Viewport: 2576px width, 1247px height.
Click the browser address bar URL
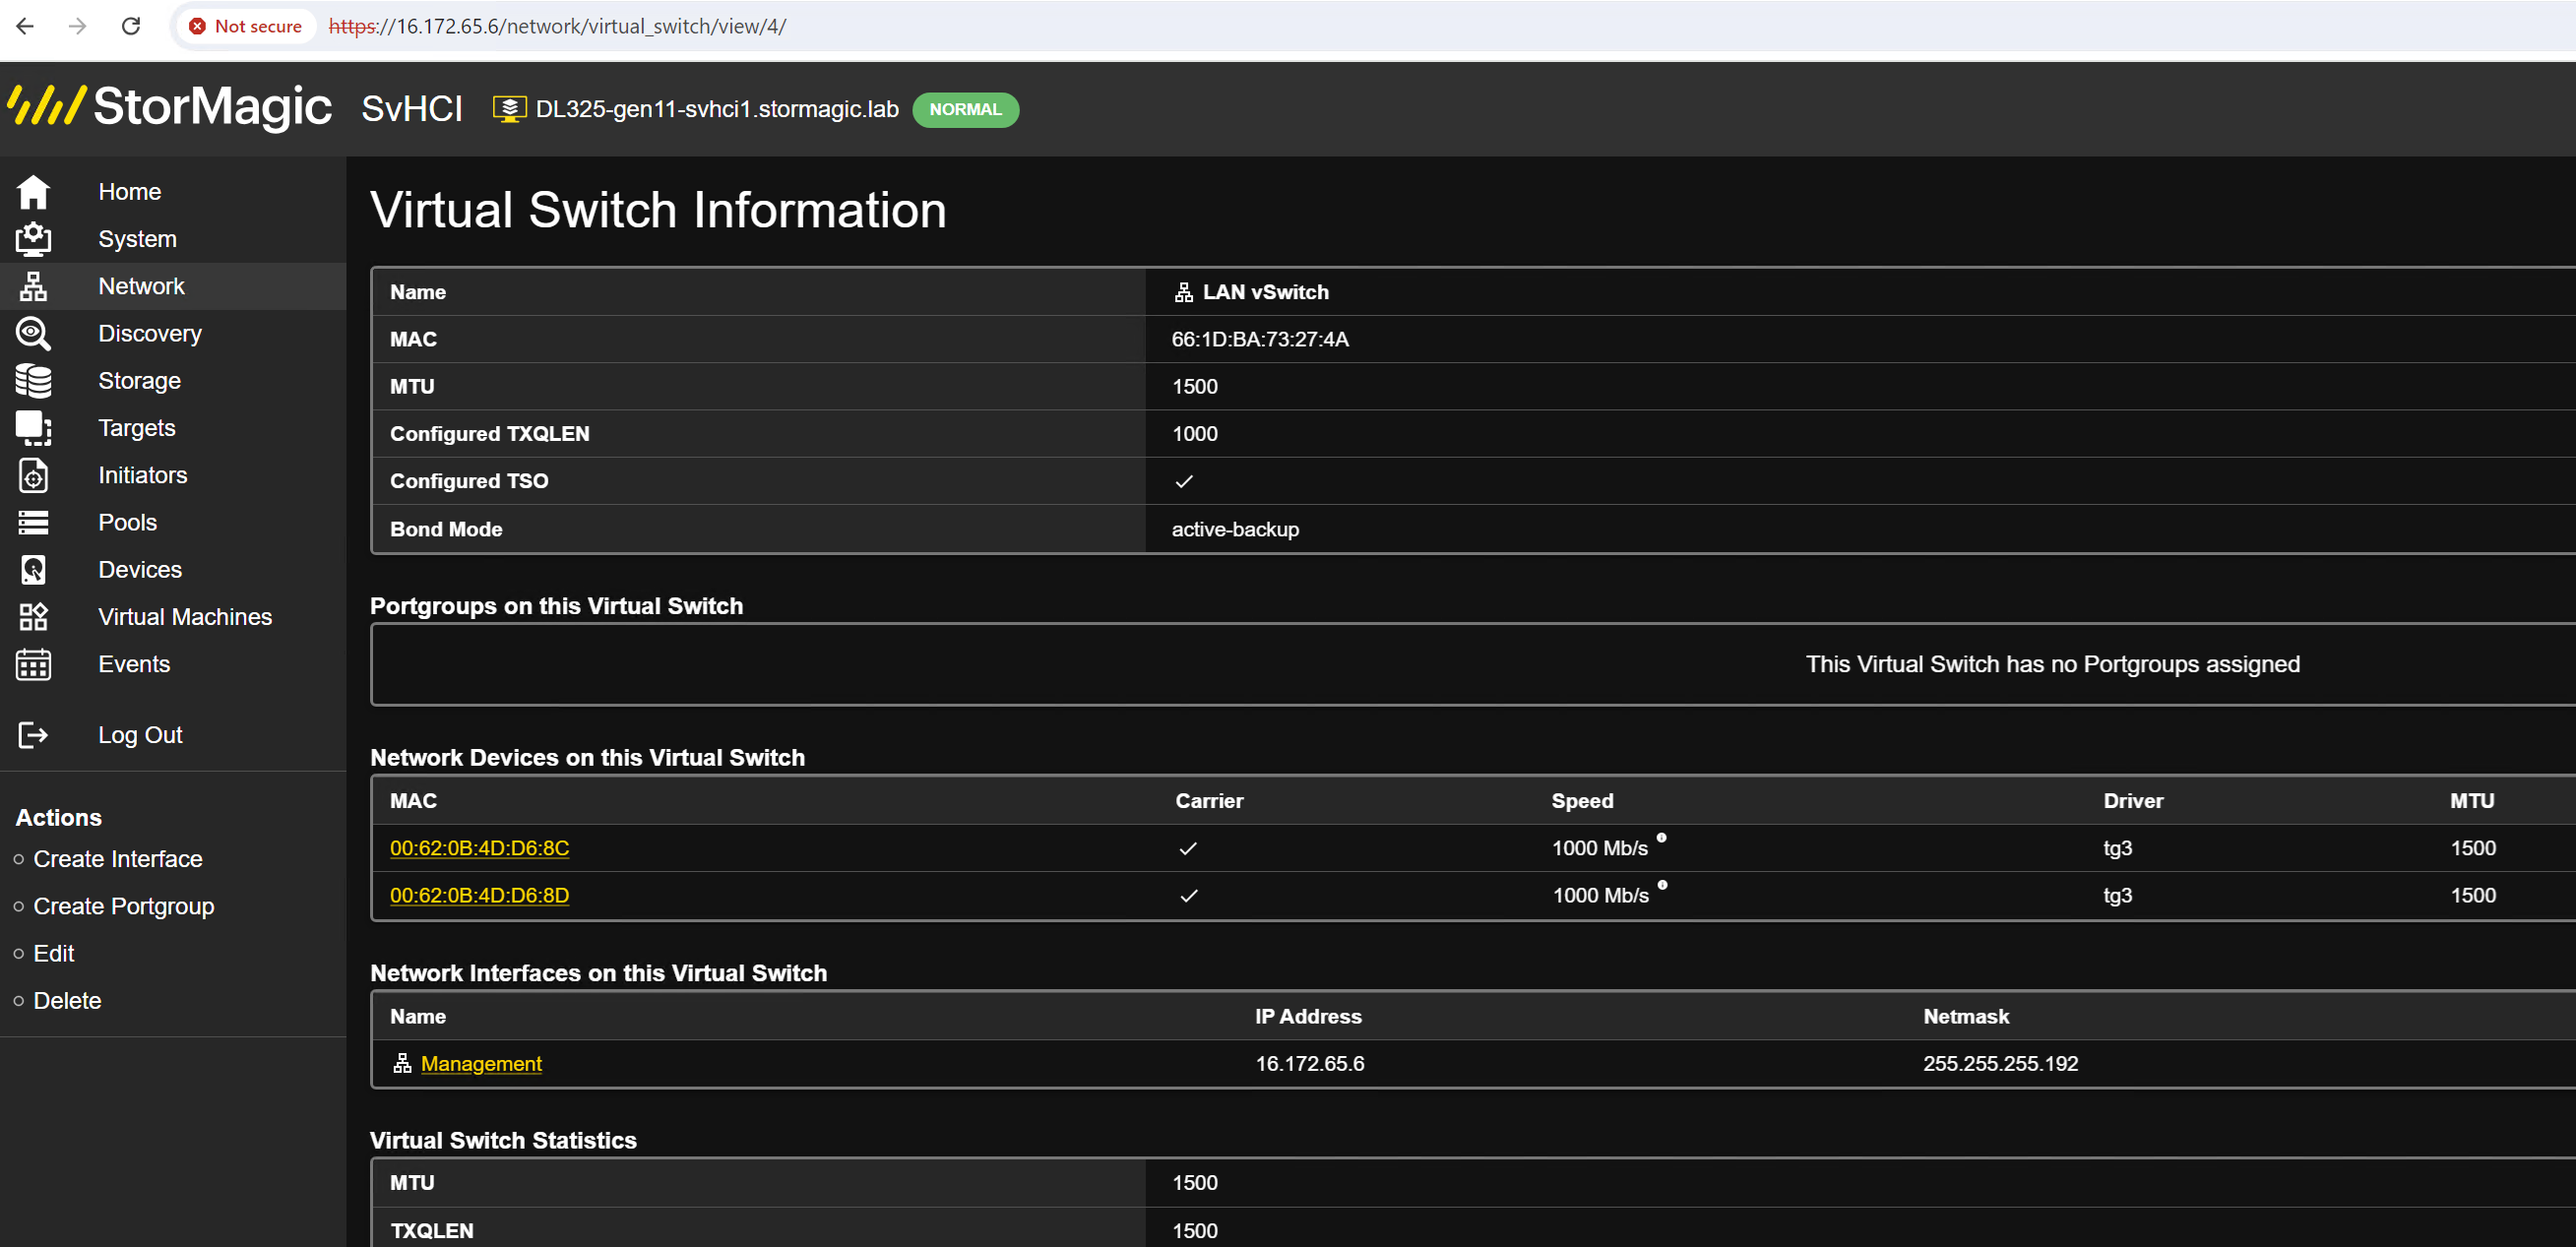pos(557,26)
